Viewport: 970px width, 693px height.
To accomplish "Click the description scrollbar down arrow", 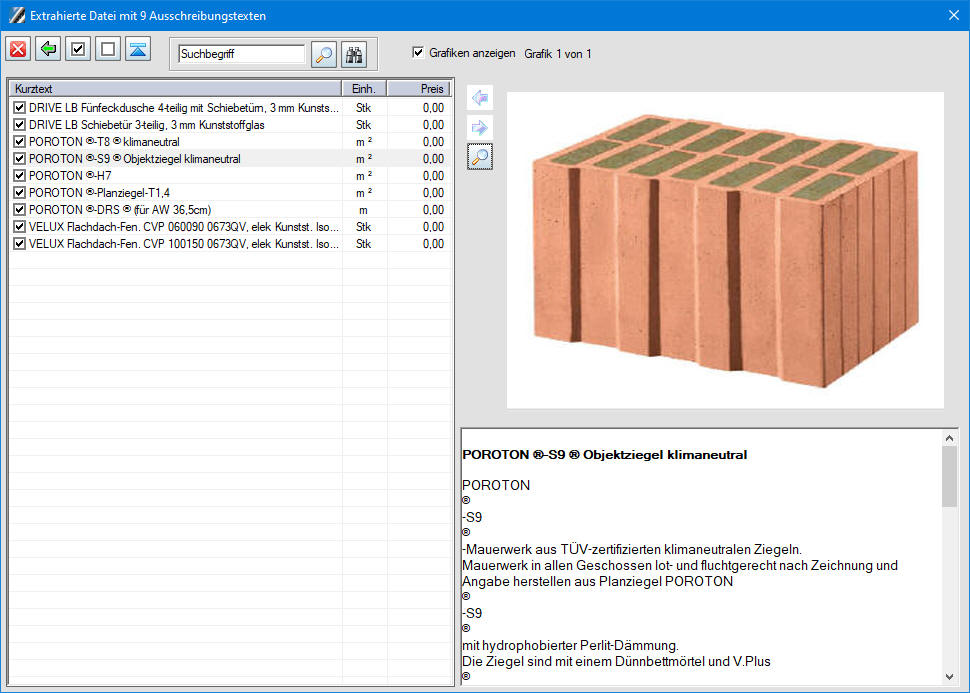I will click(x=950, y=677).
